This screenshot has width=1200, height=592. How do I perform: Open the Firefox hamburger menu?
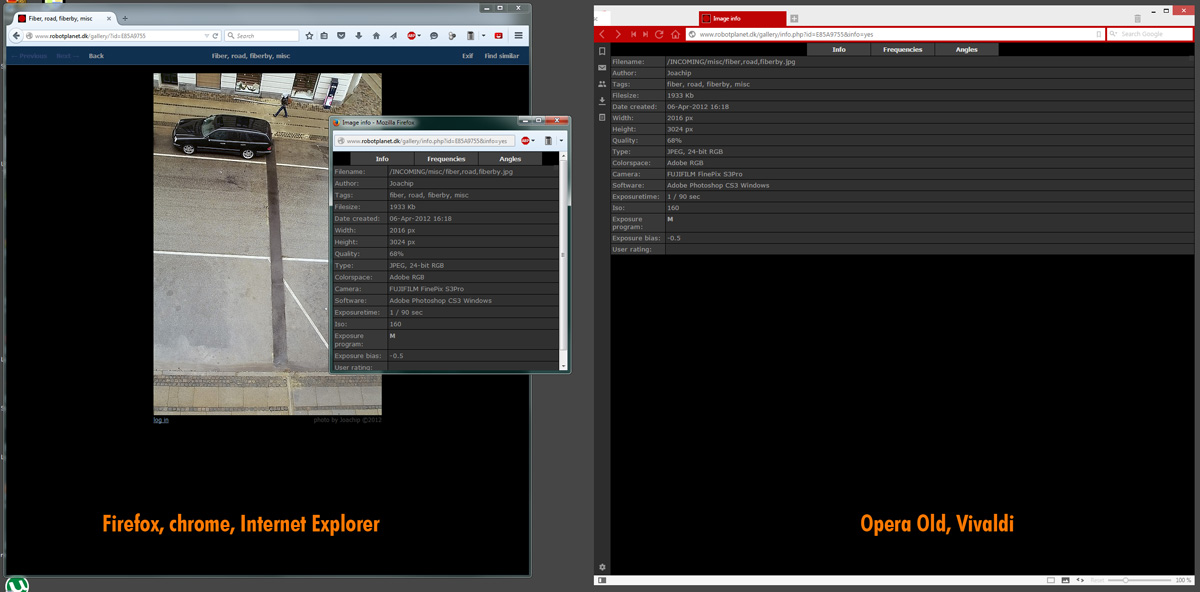[518, 36]
